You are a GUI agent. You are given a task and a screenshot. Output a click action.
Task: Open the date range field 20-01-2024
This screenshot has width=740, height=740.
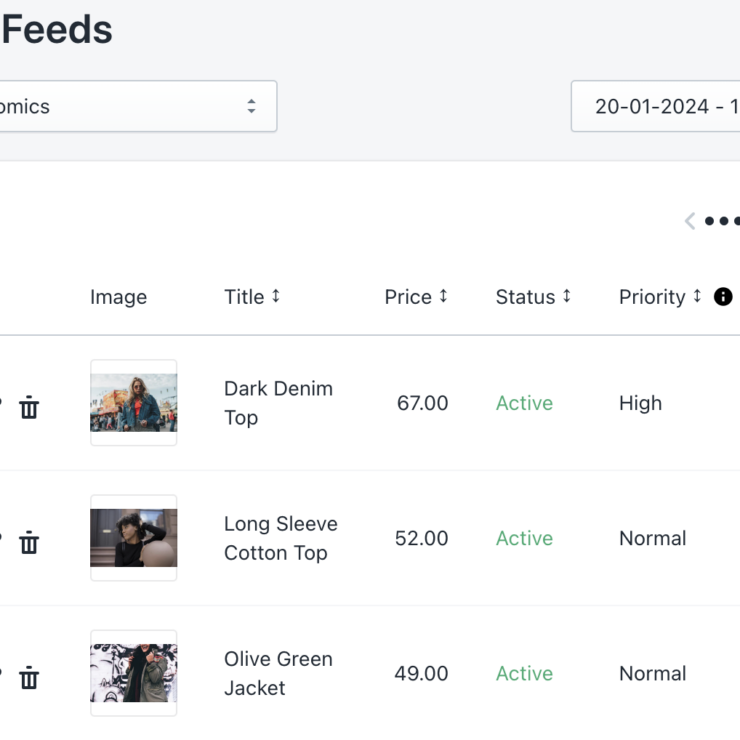pos(656,106)
